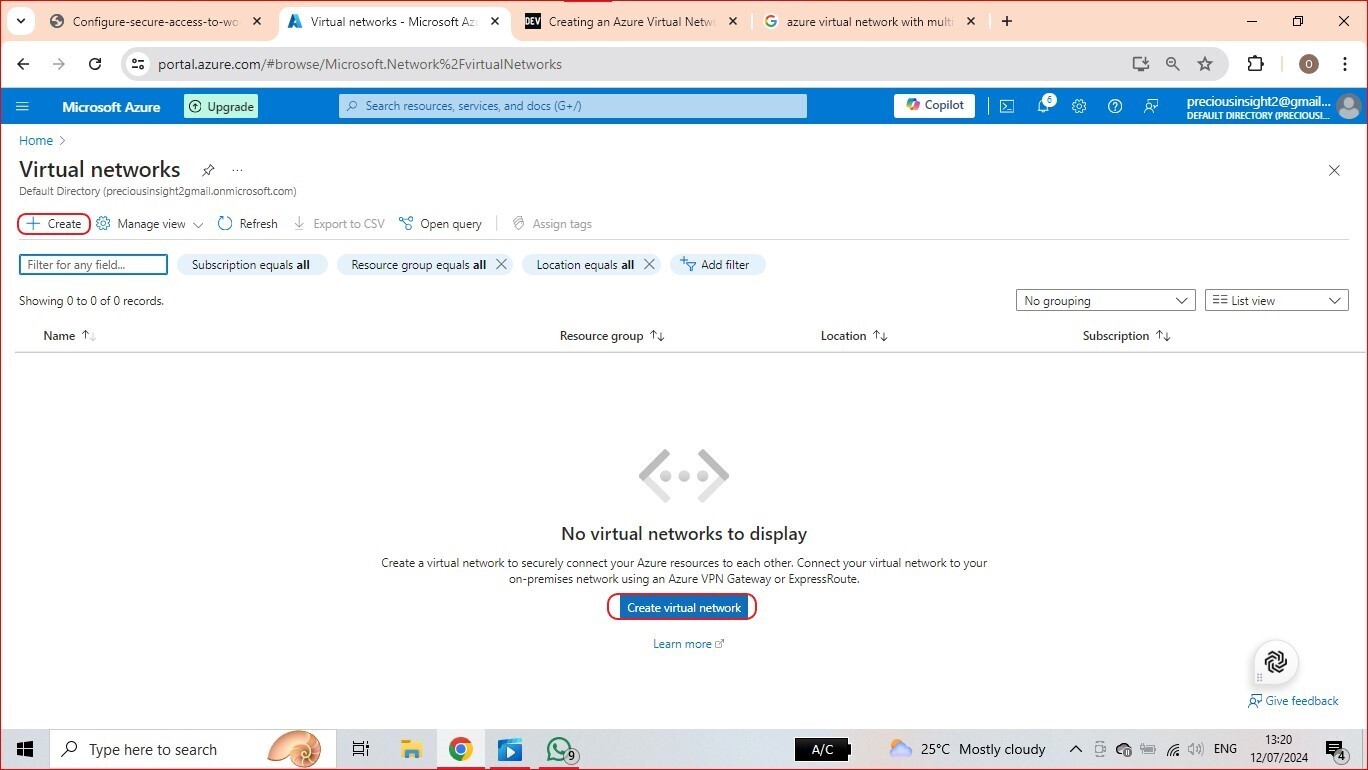Open the Azure Help question mark icon
Screen dimensions: 1368x770
pyautogui.click(x=1115, y=107)
